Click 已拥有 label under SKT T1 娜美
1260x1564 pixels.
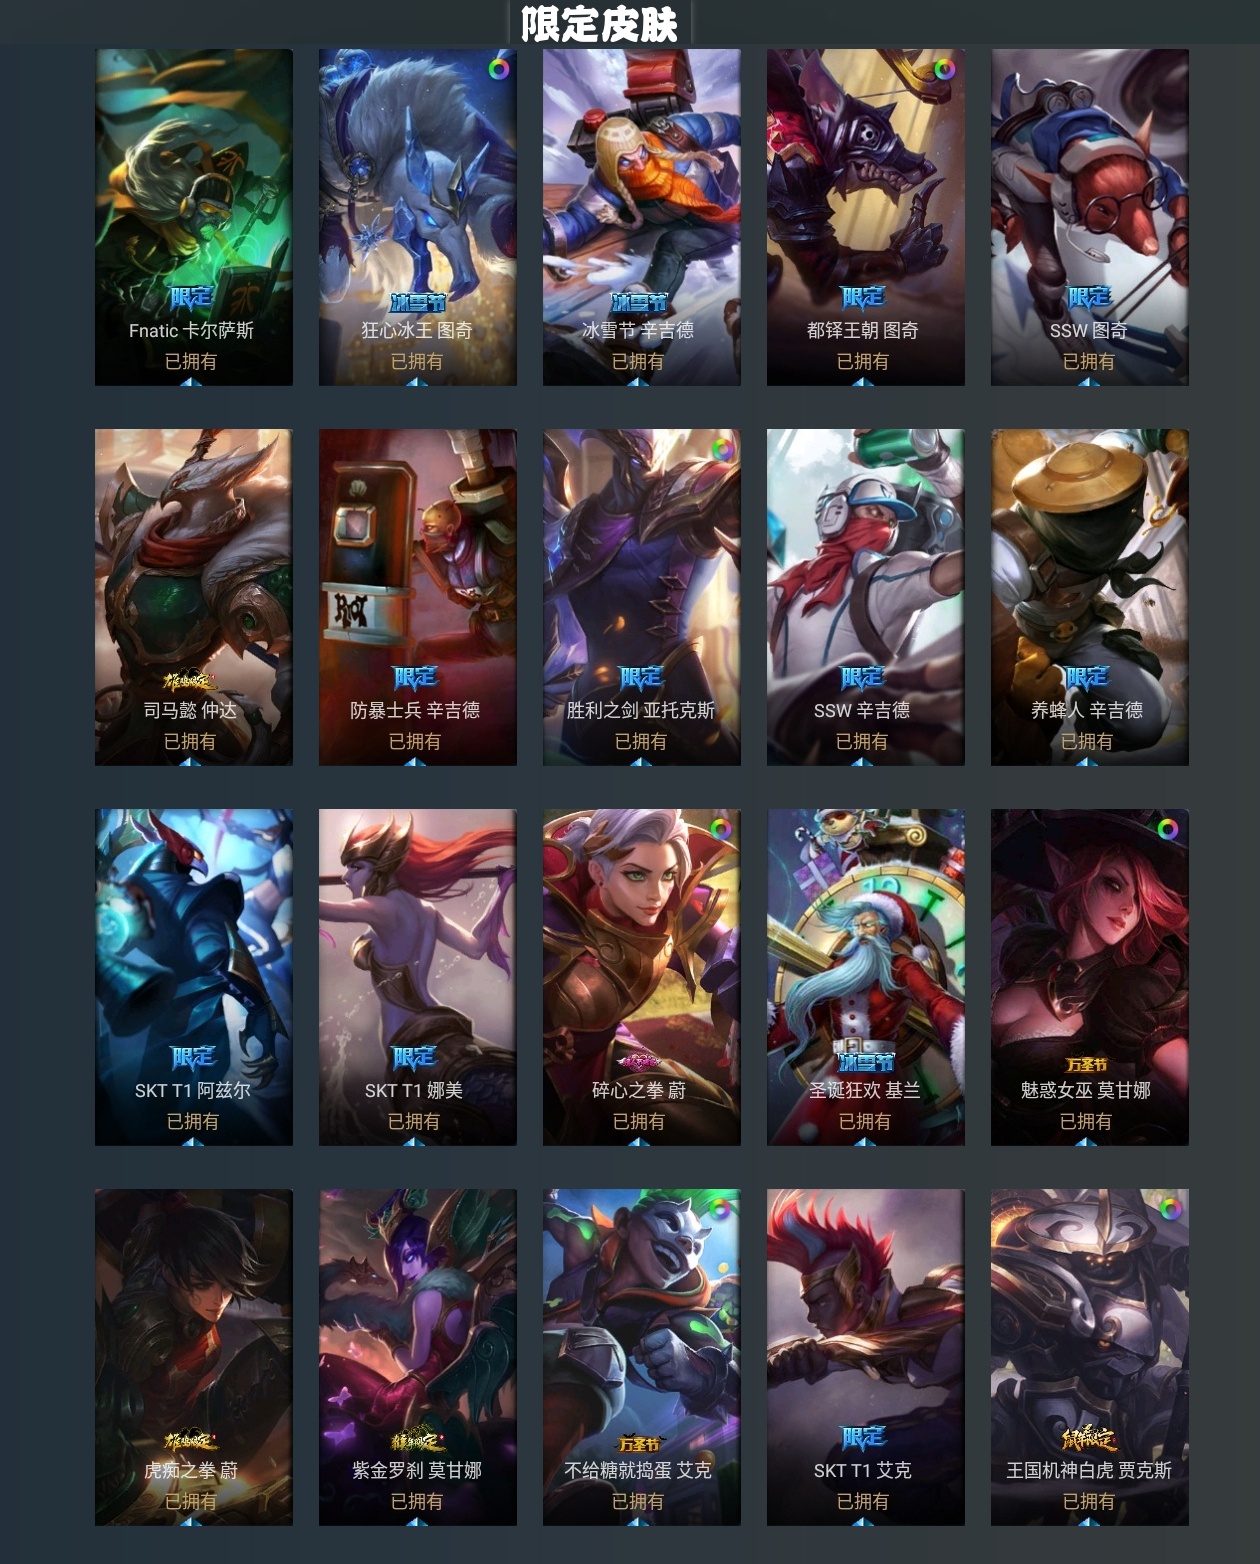[x=414, y=1122]
